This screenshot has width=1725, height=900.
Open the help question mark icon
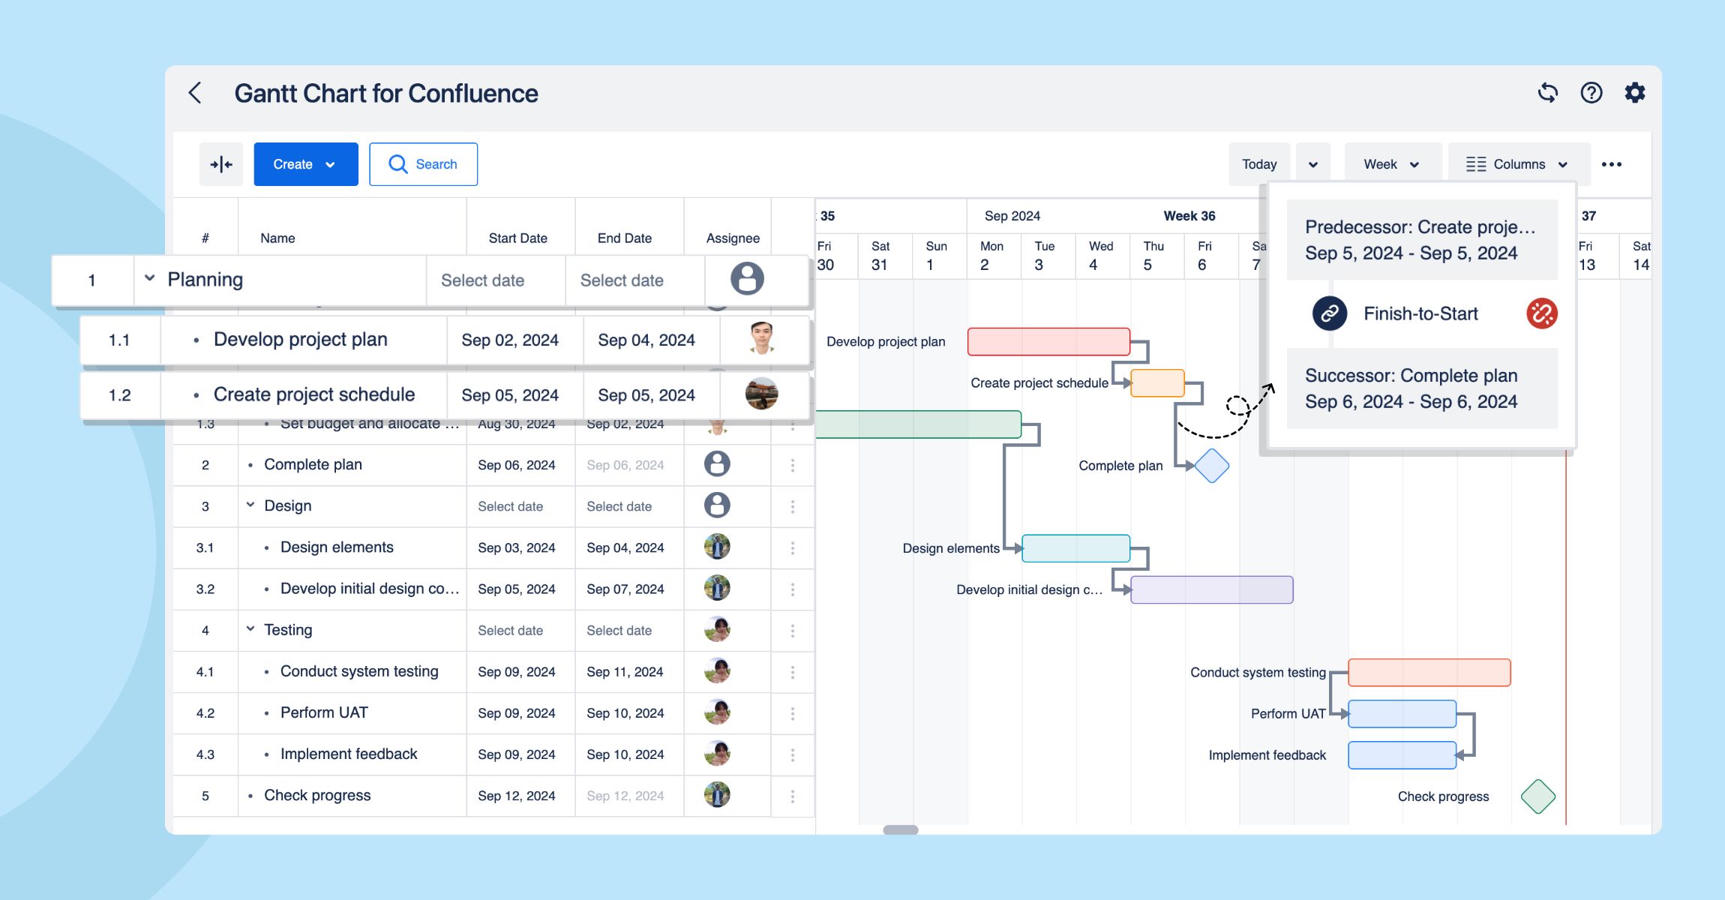(1591, 93)
